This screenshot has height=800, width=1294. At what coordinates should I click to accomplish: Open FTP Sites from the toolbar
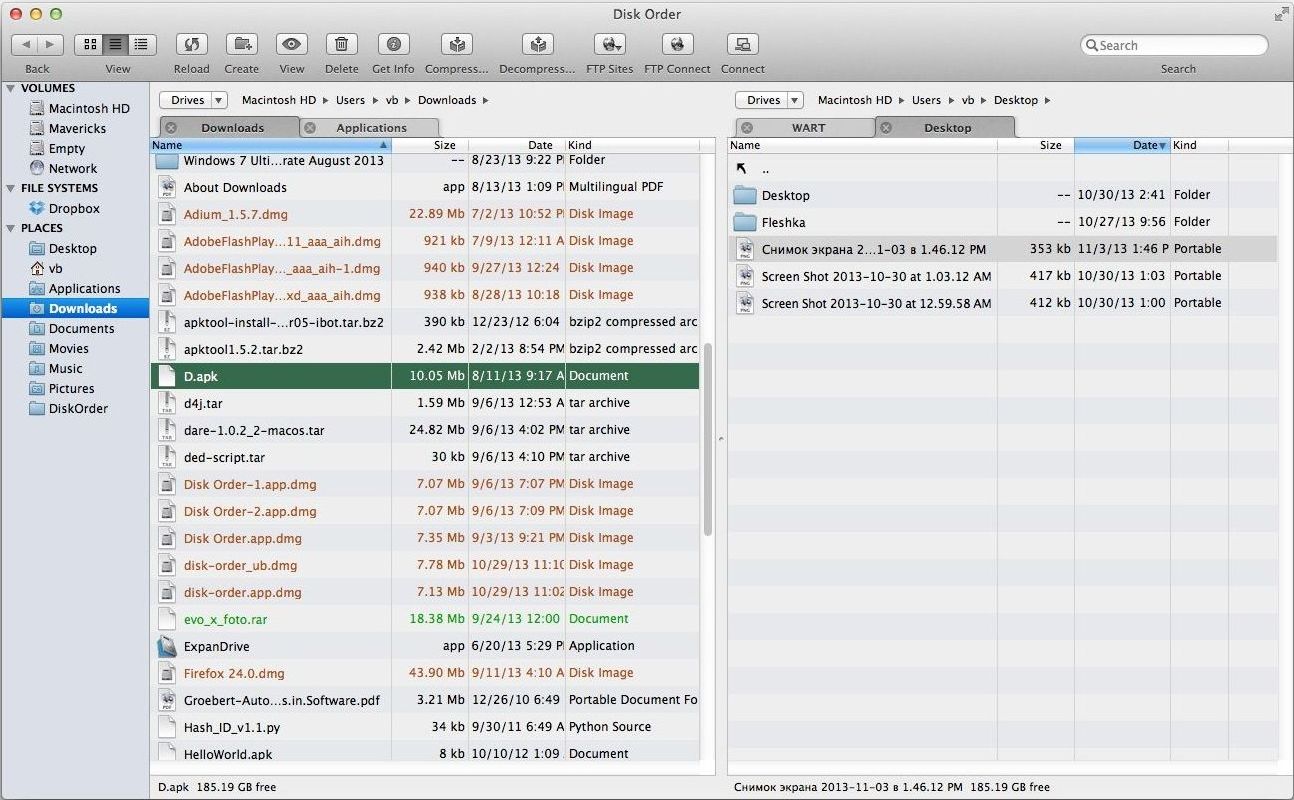(609, 44)
